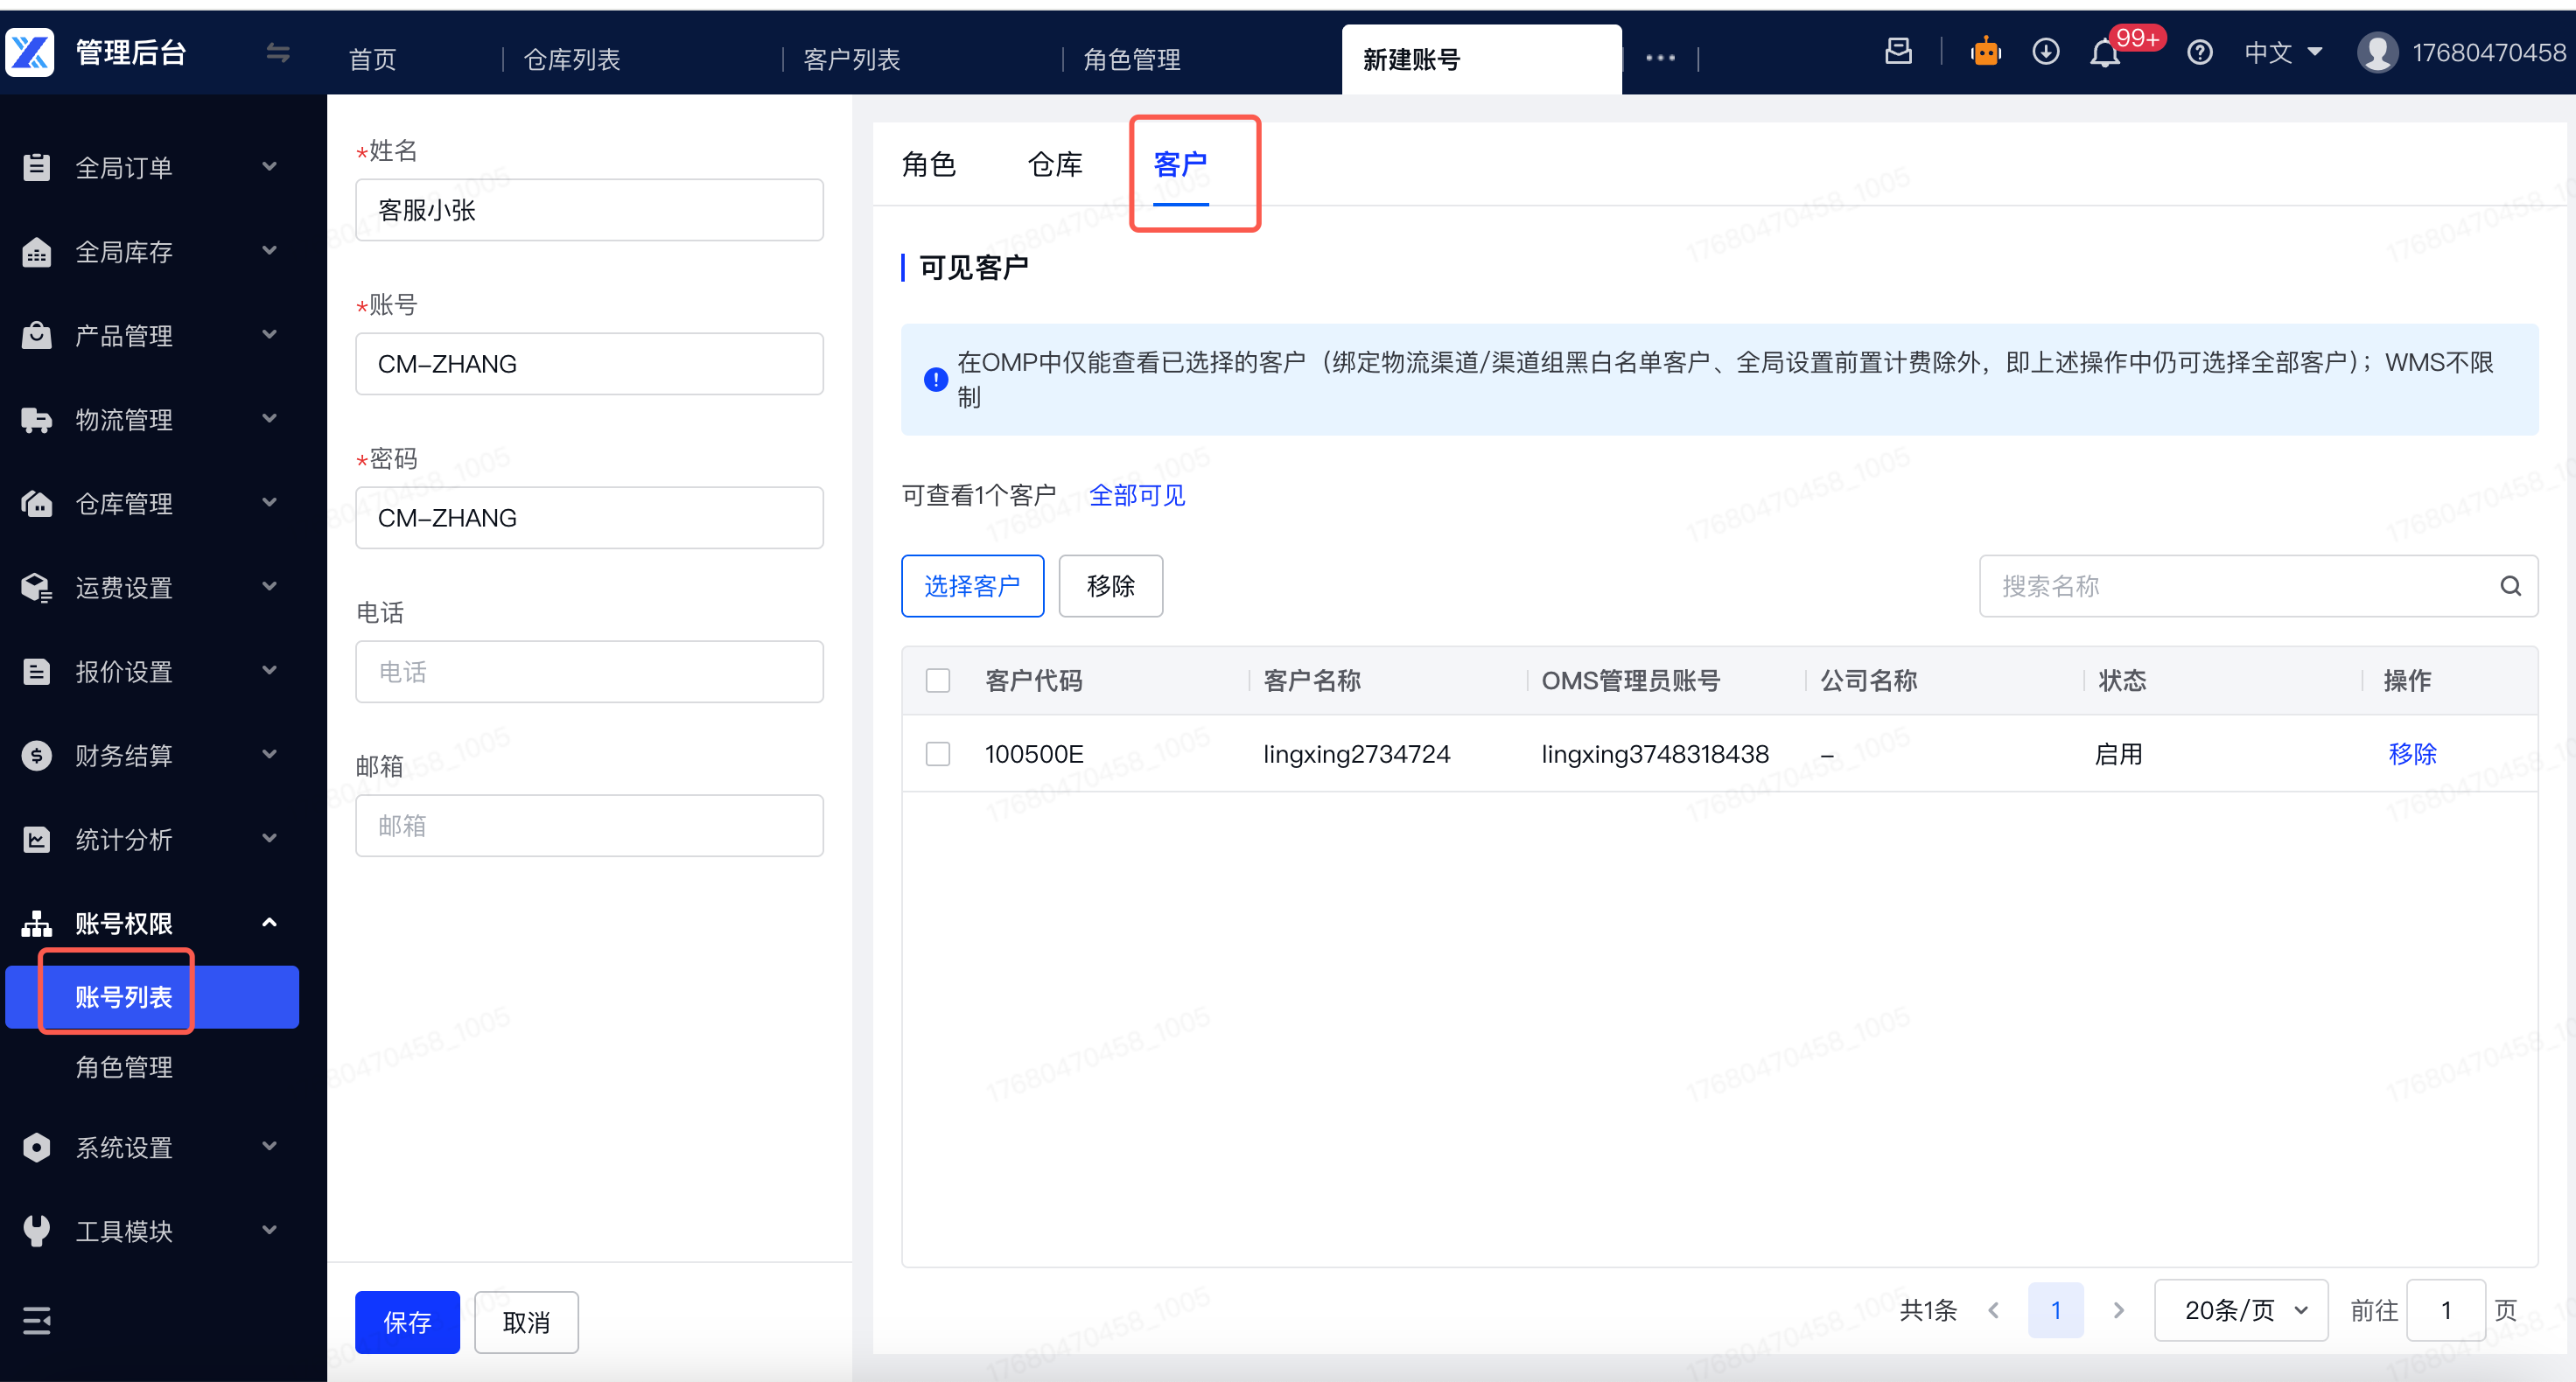Open the 中文 language dropdown
The width and height of the screenshot is (2576, 1382).
[x=2282, y=53]
